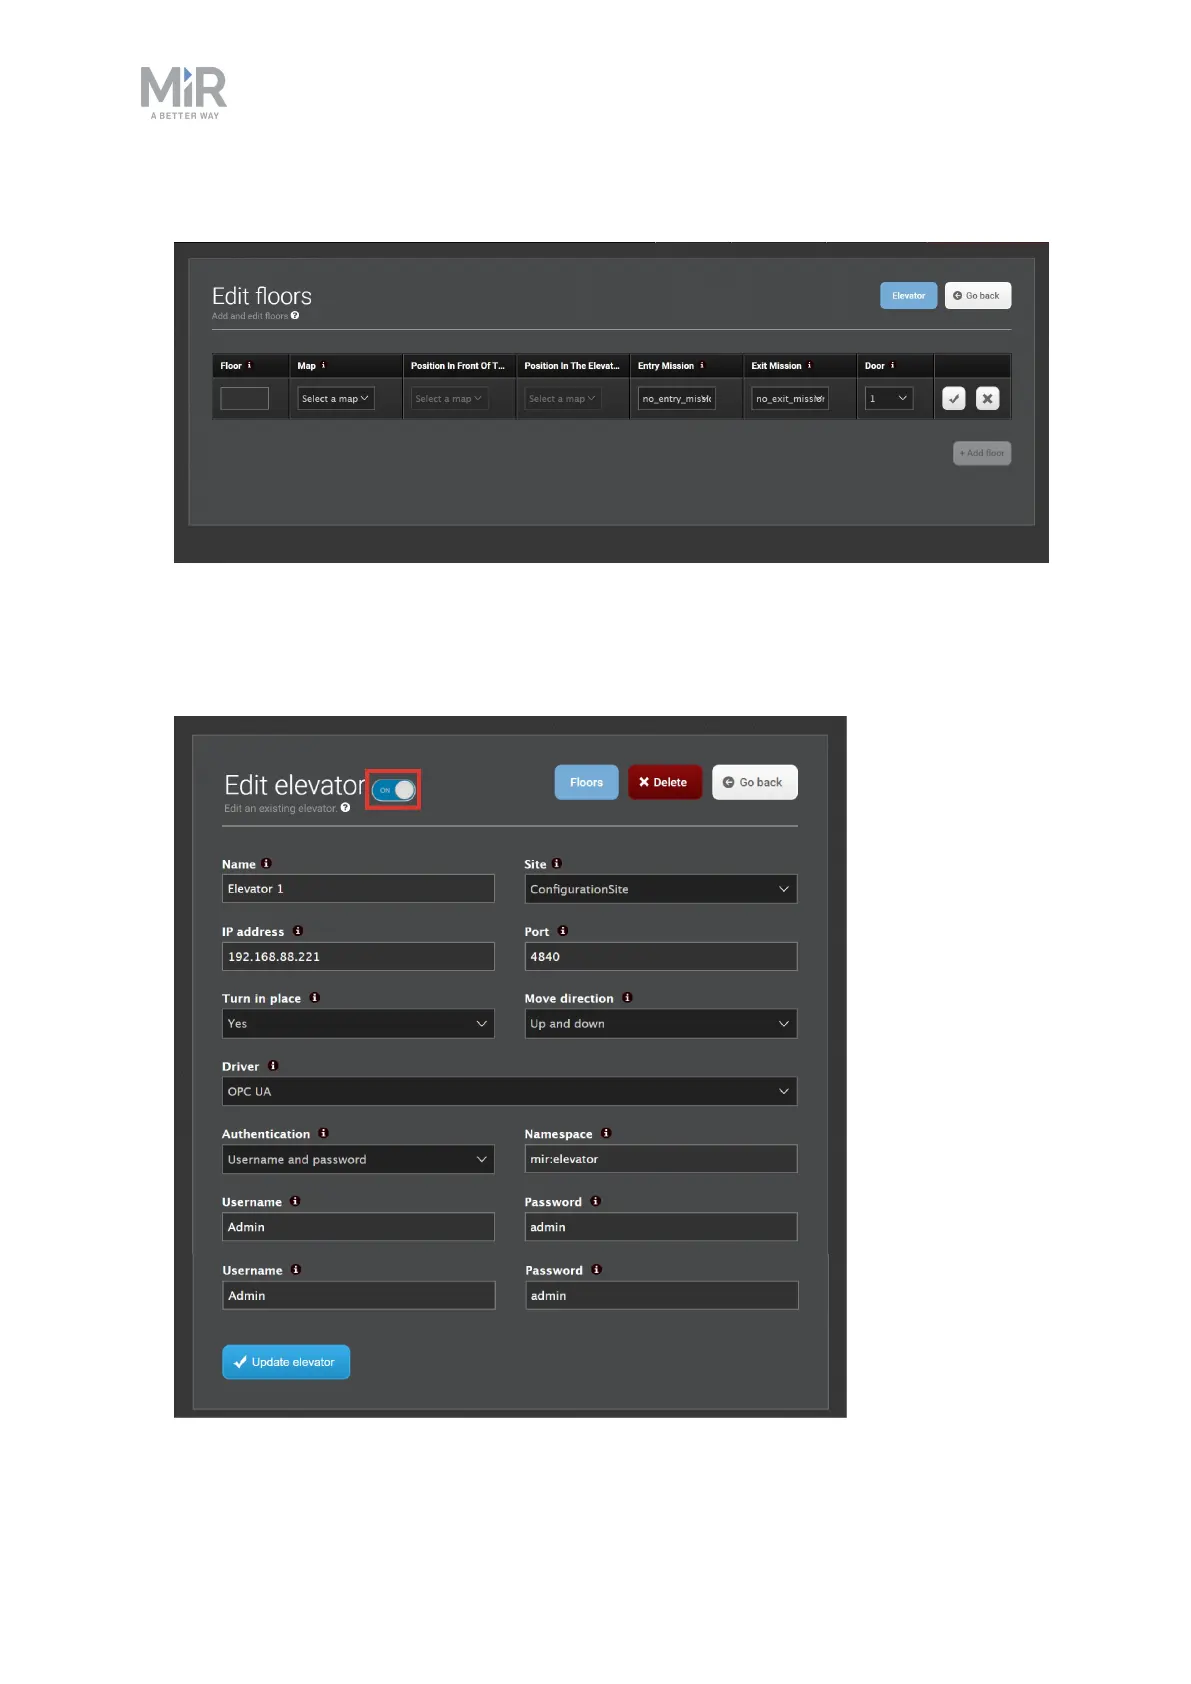
Task: Click the Name field containing 'Elevator 1'
Action: (x=358, y=889)
